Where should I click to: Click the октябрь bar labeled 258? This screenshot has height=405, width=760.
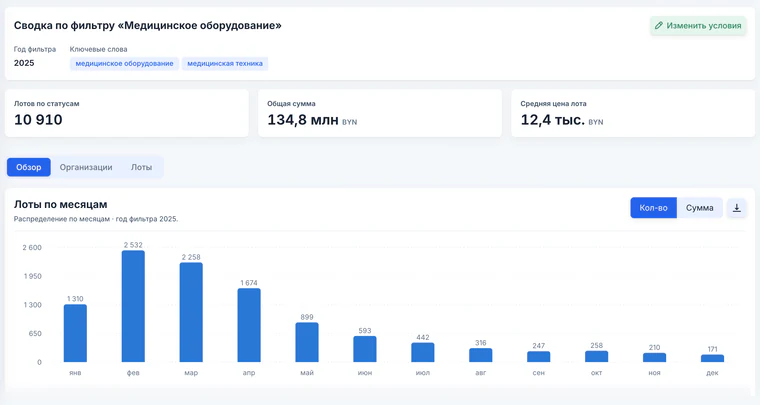click(596, 357)
